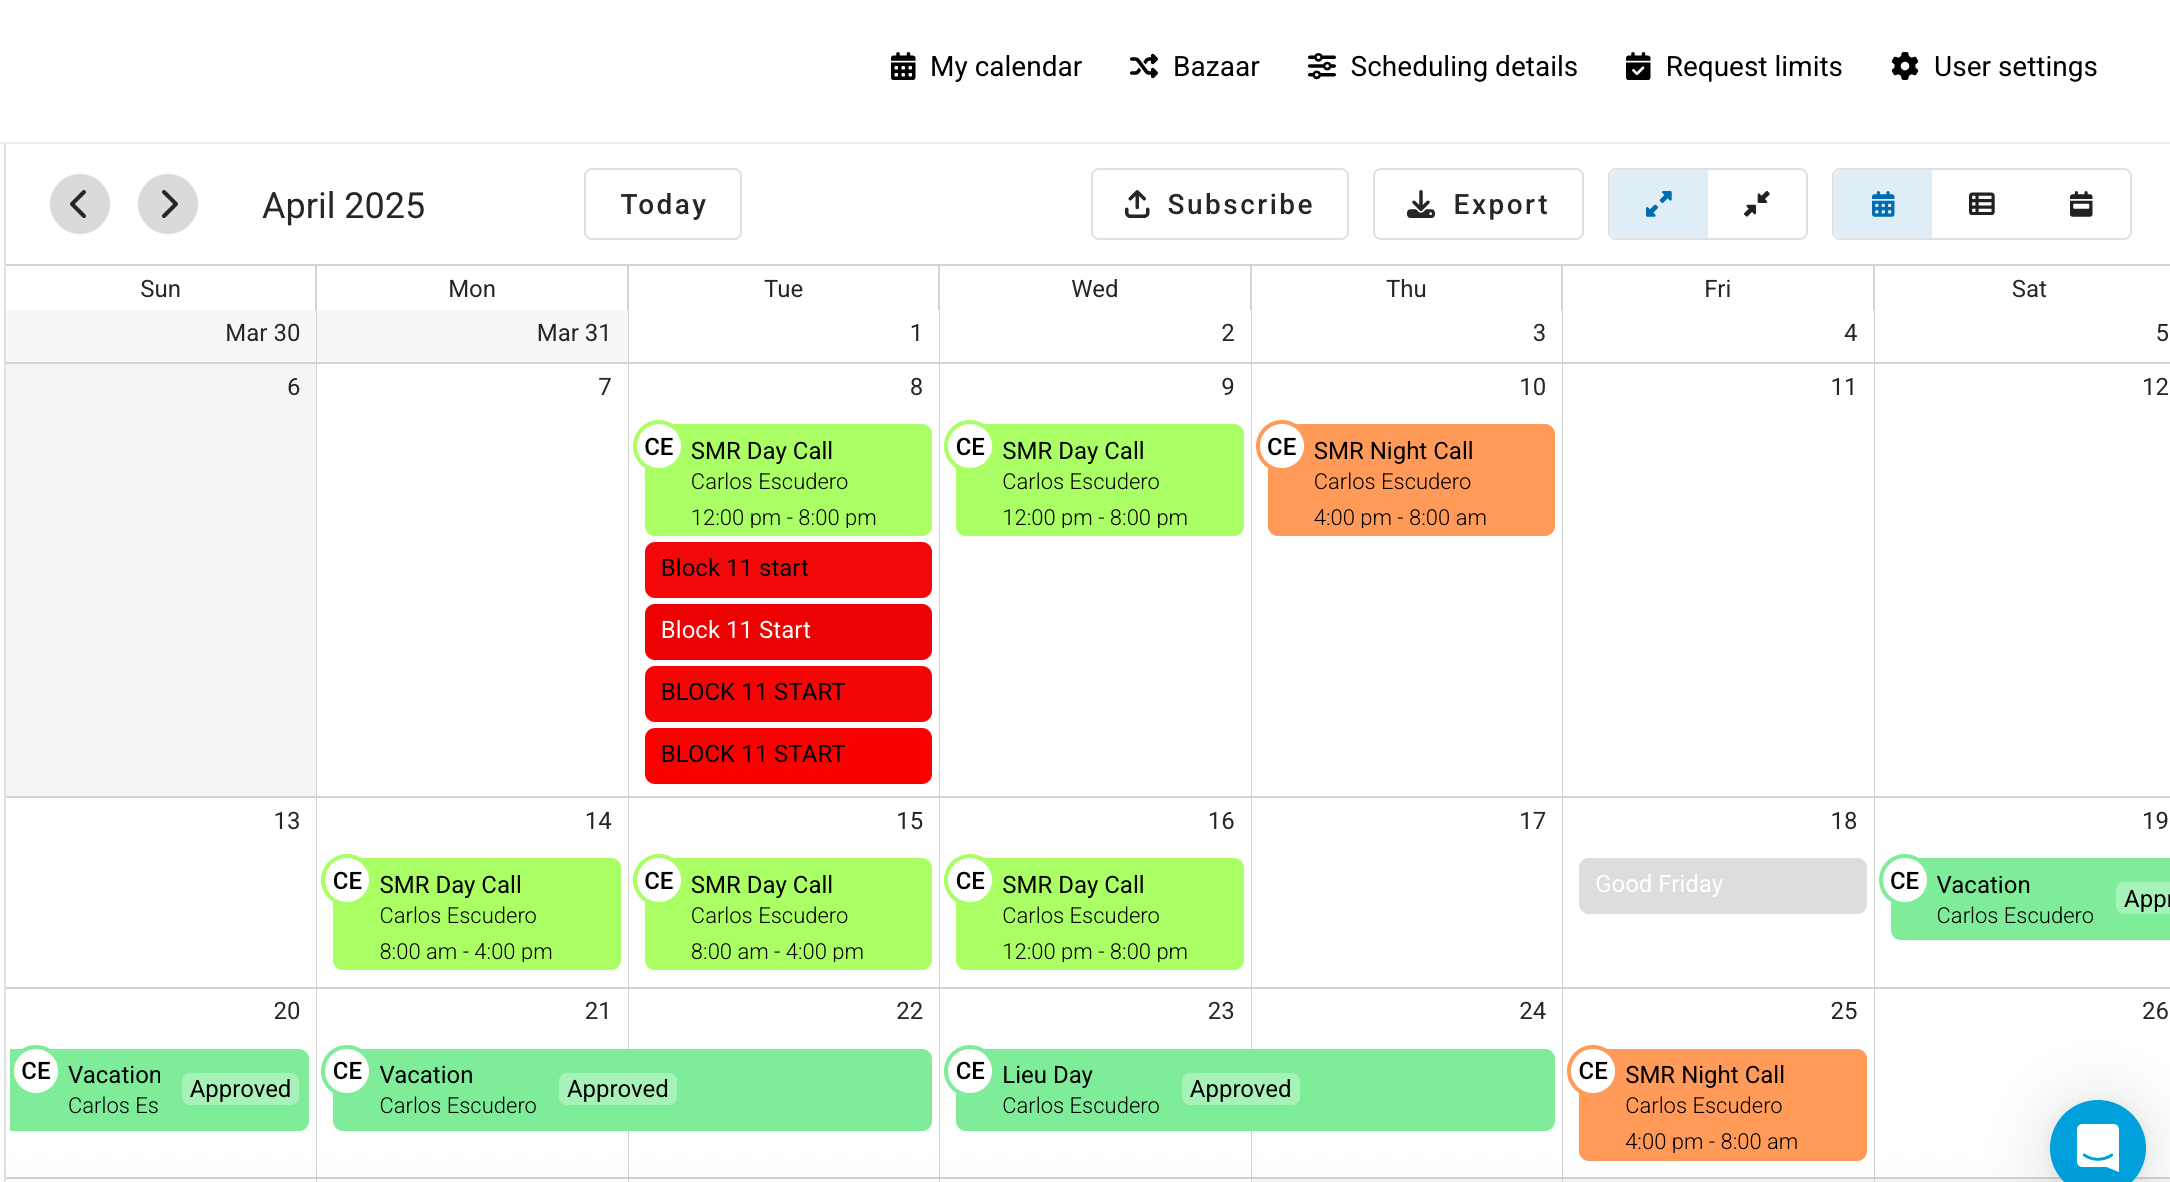Click the Today button
This screenshot has height=1182, width=2170.
pos(663,204)
